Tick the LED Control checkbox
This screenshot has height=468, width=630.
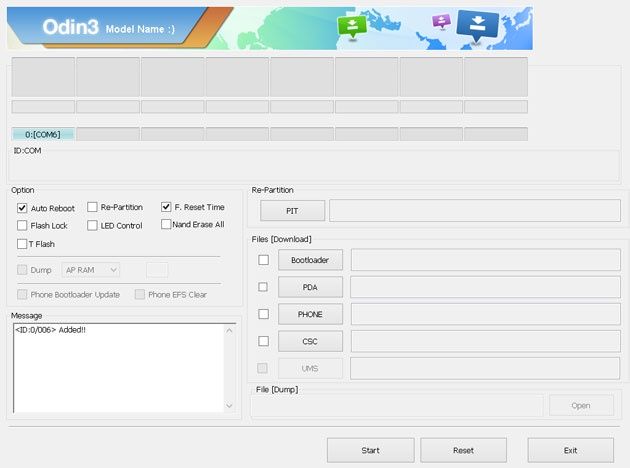92,225
